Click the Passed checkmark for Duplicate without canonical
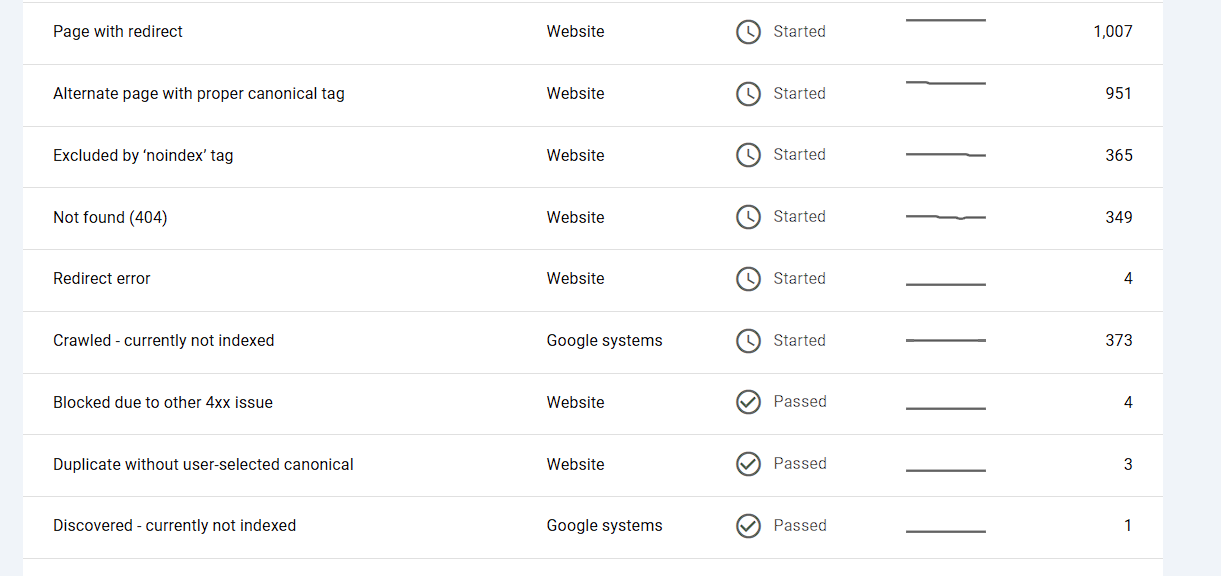The width and height of the screenshot is (1221, 576). tap(748, 464)
